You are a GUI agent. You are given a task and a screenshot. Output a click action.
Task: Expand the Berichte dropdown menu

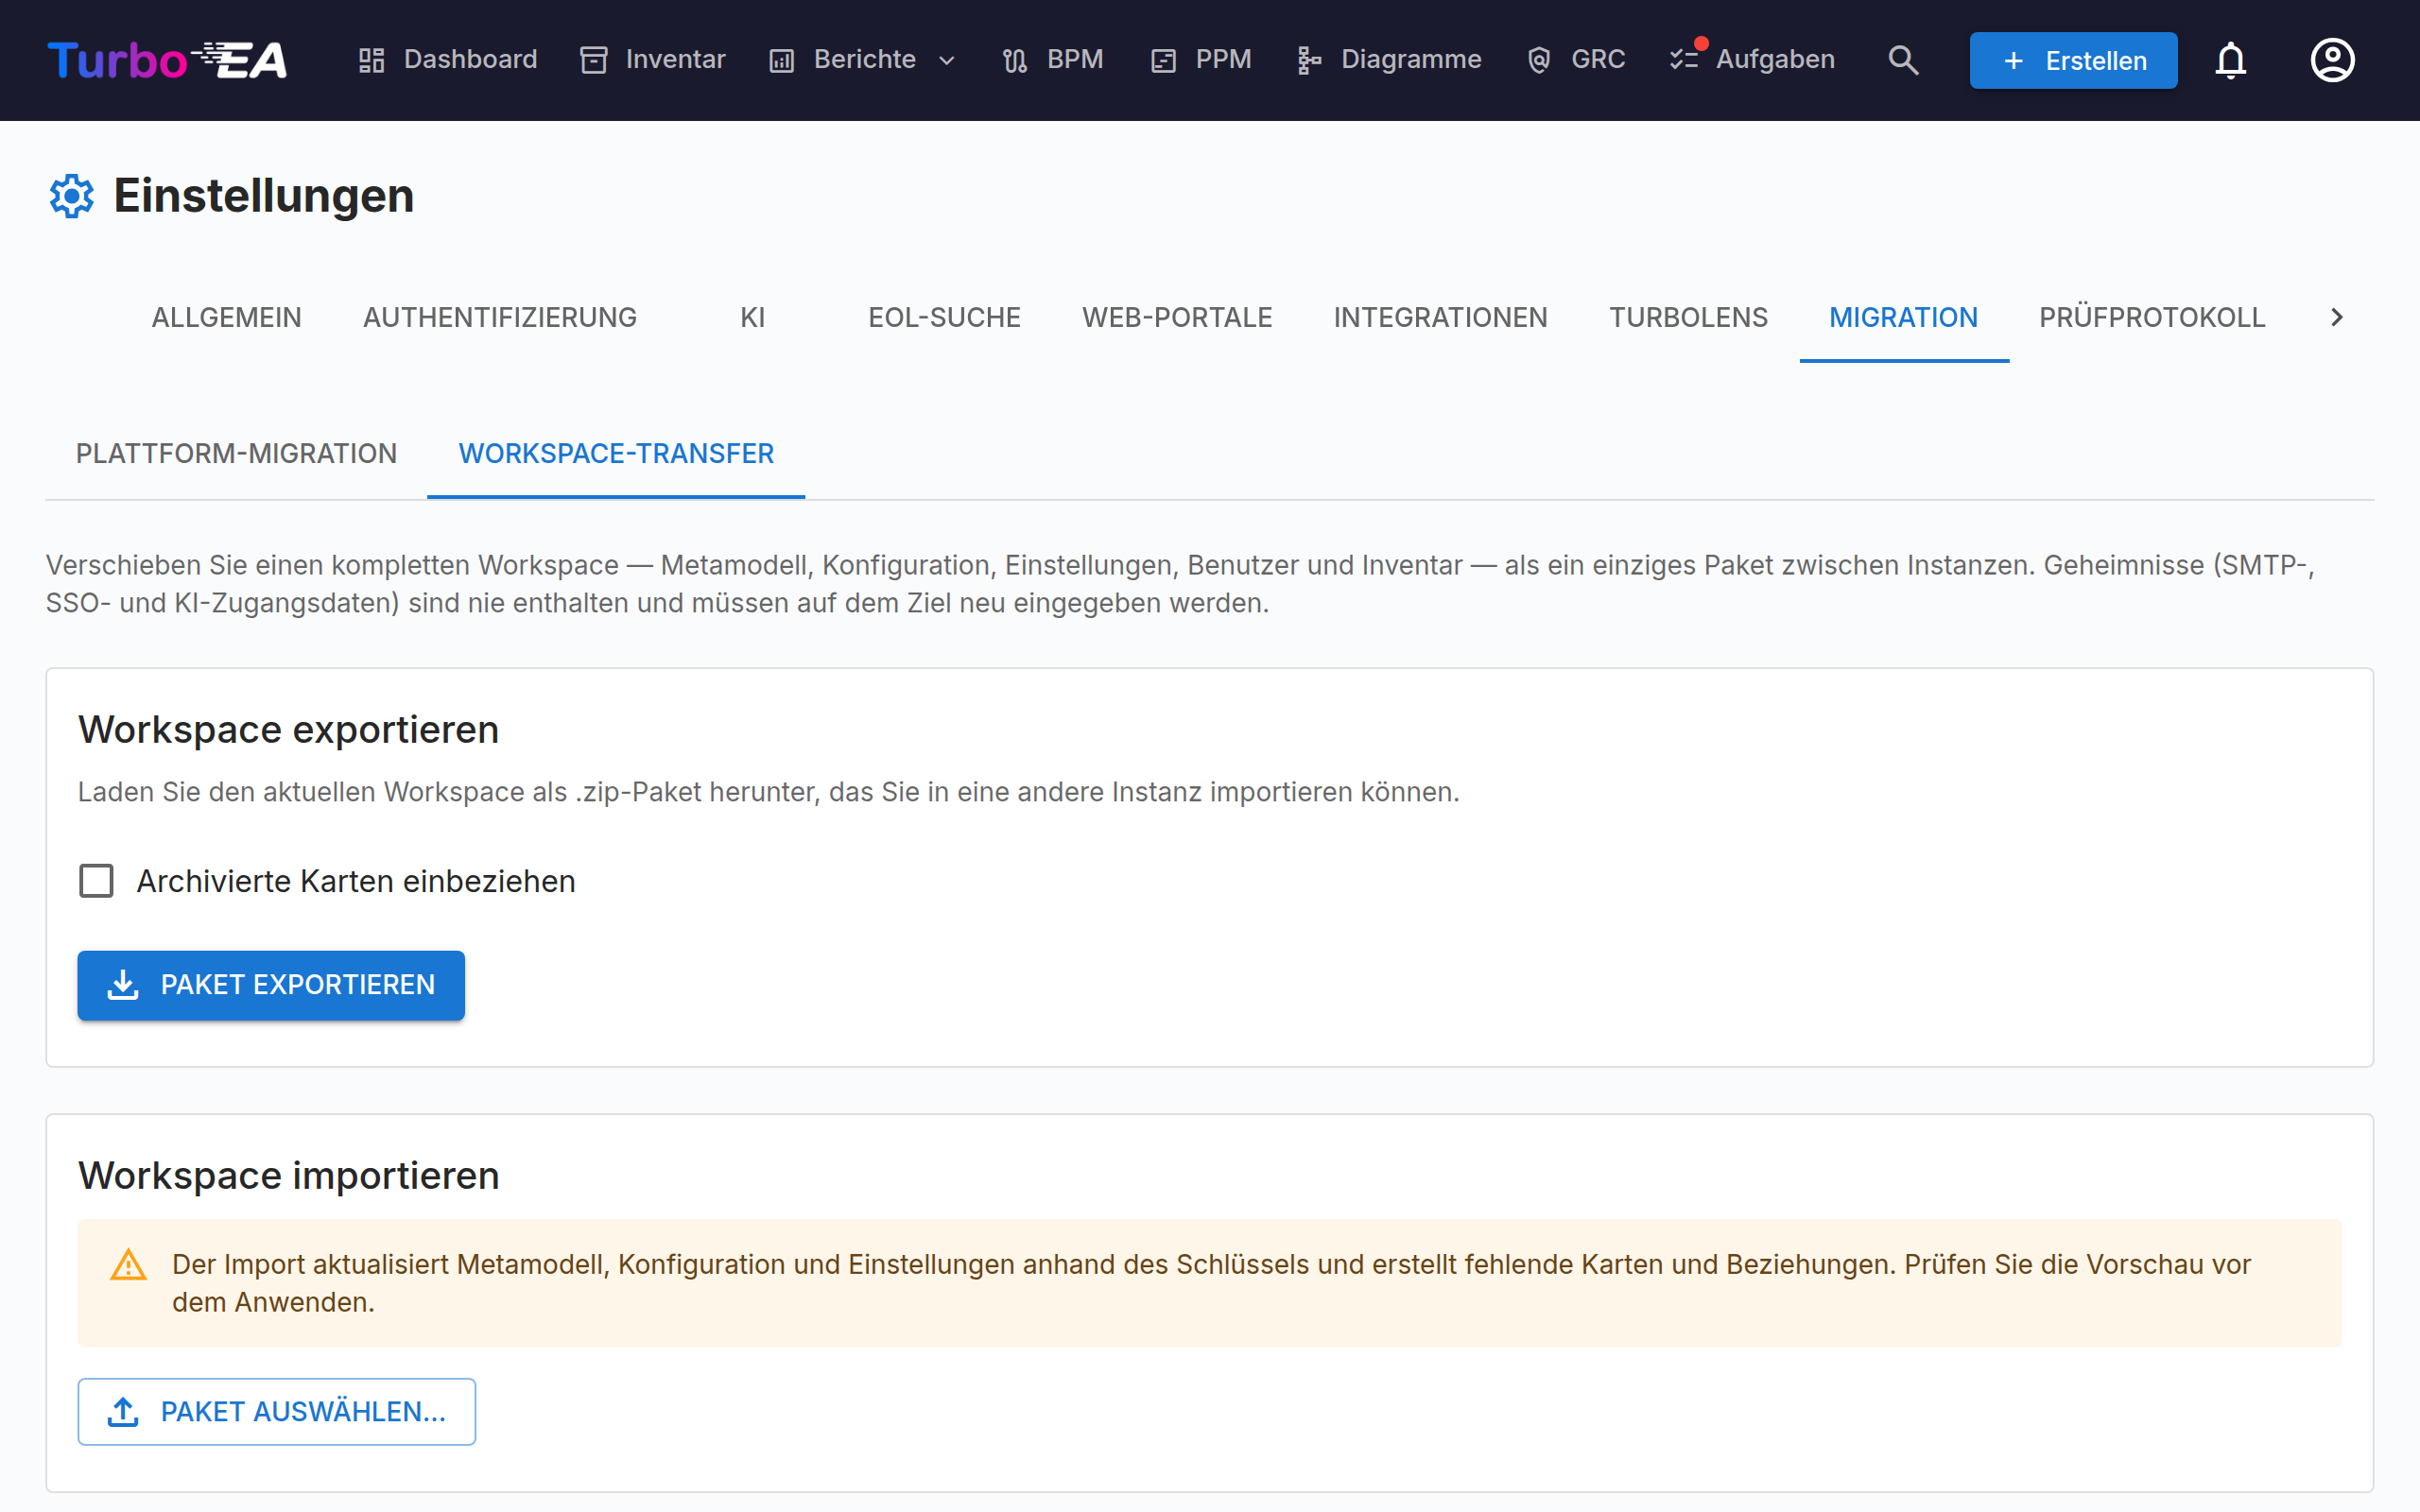(863, 60)
